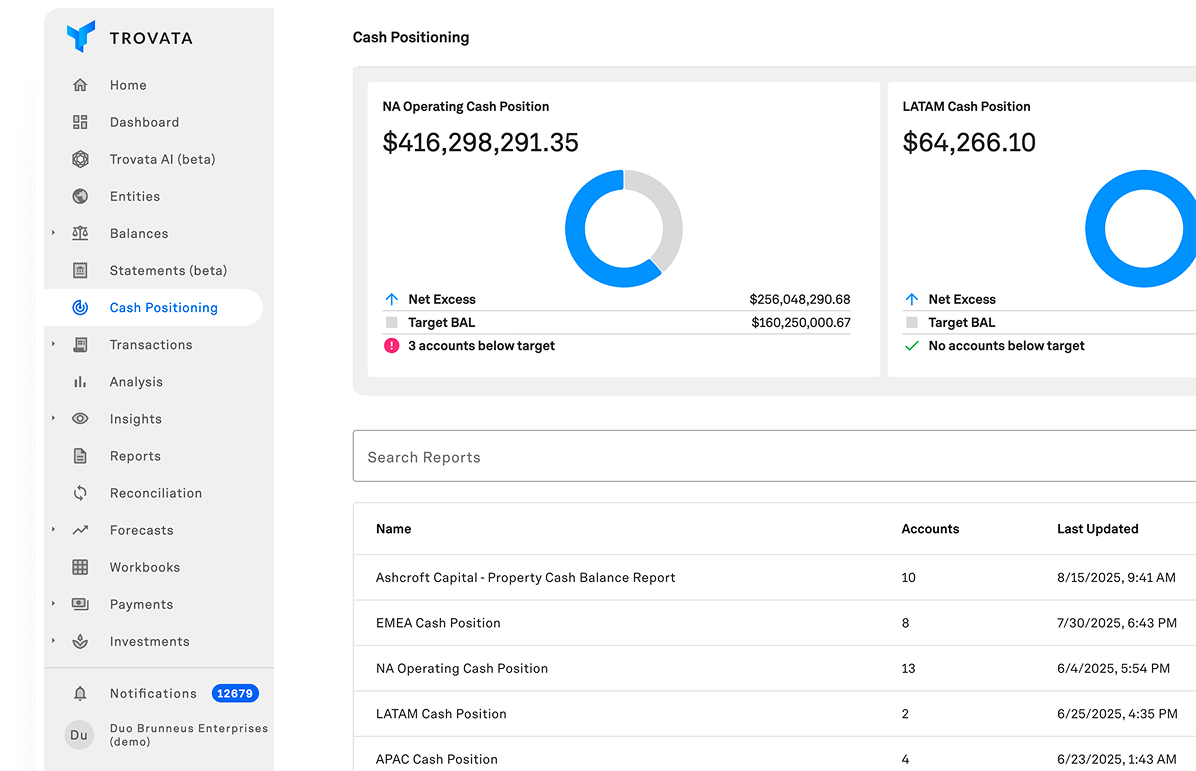Screen dimensions: 1196x771
Task: Open Dashboard via its grid icon
Action: click(x=80, y=123)
